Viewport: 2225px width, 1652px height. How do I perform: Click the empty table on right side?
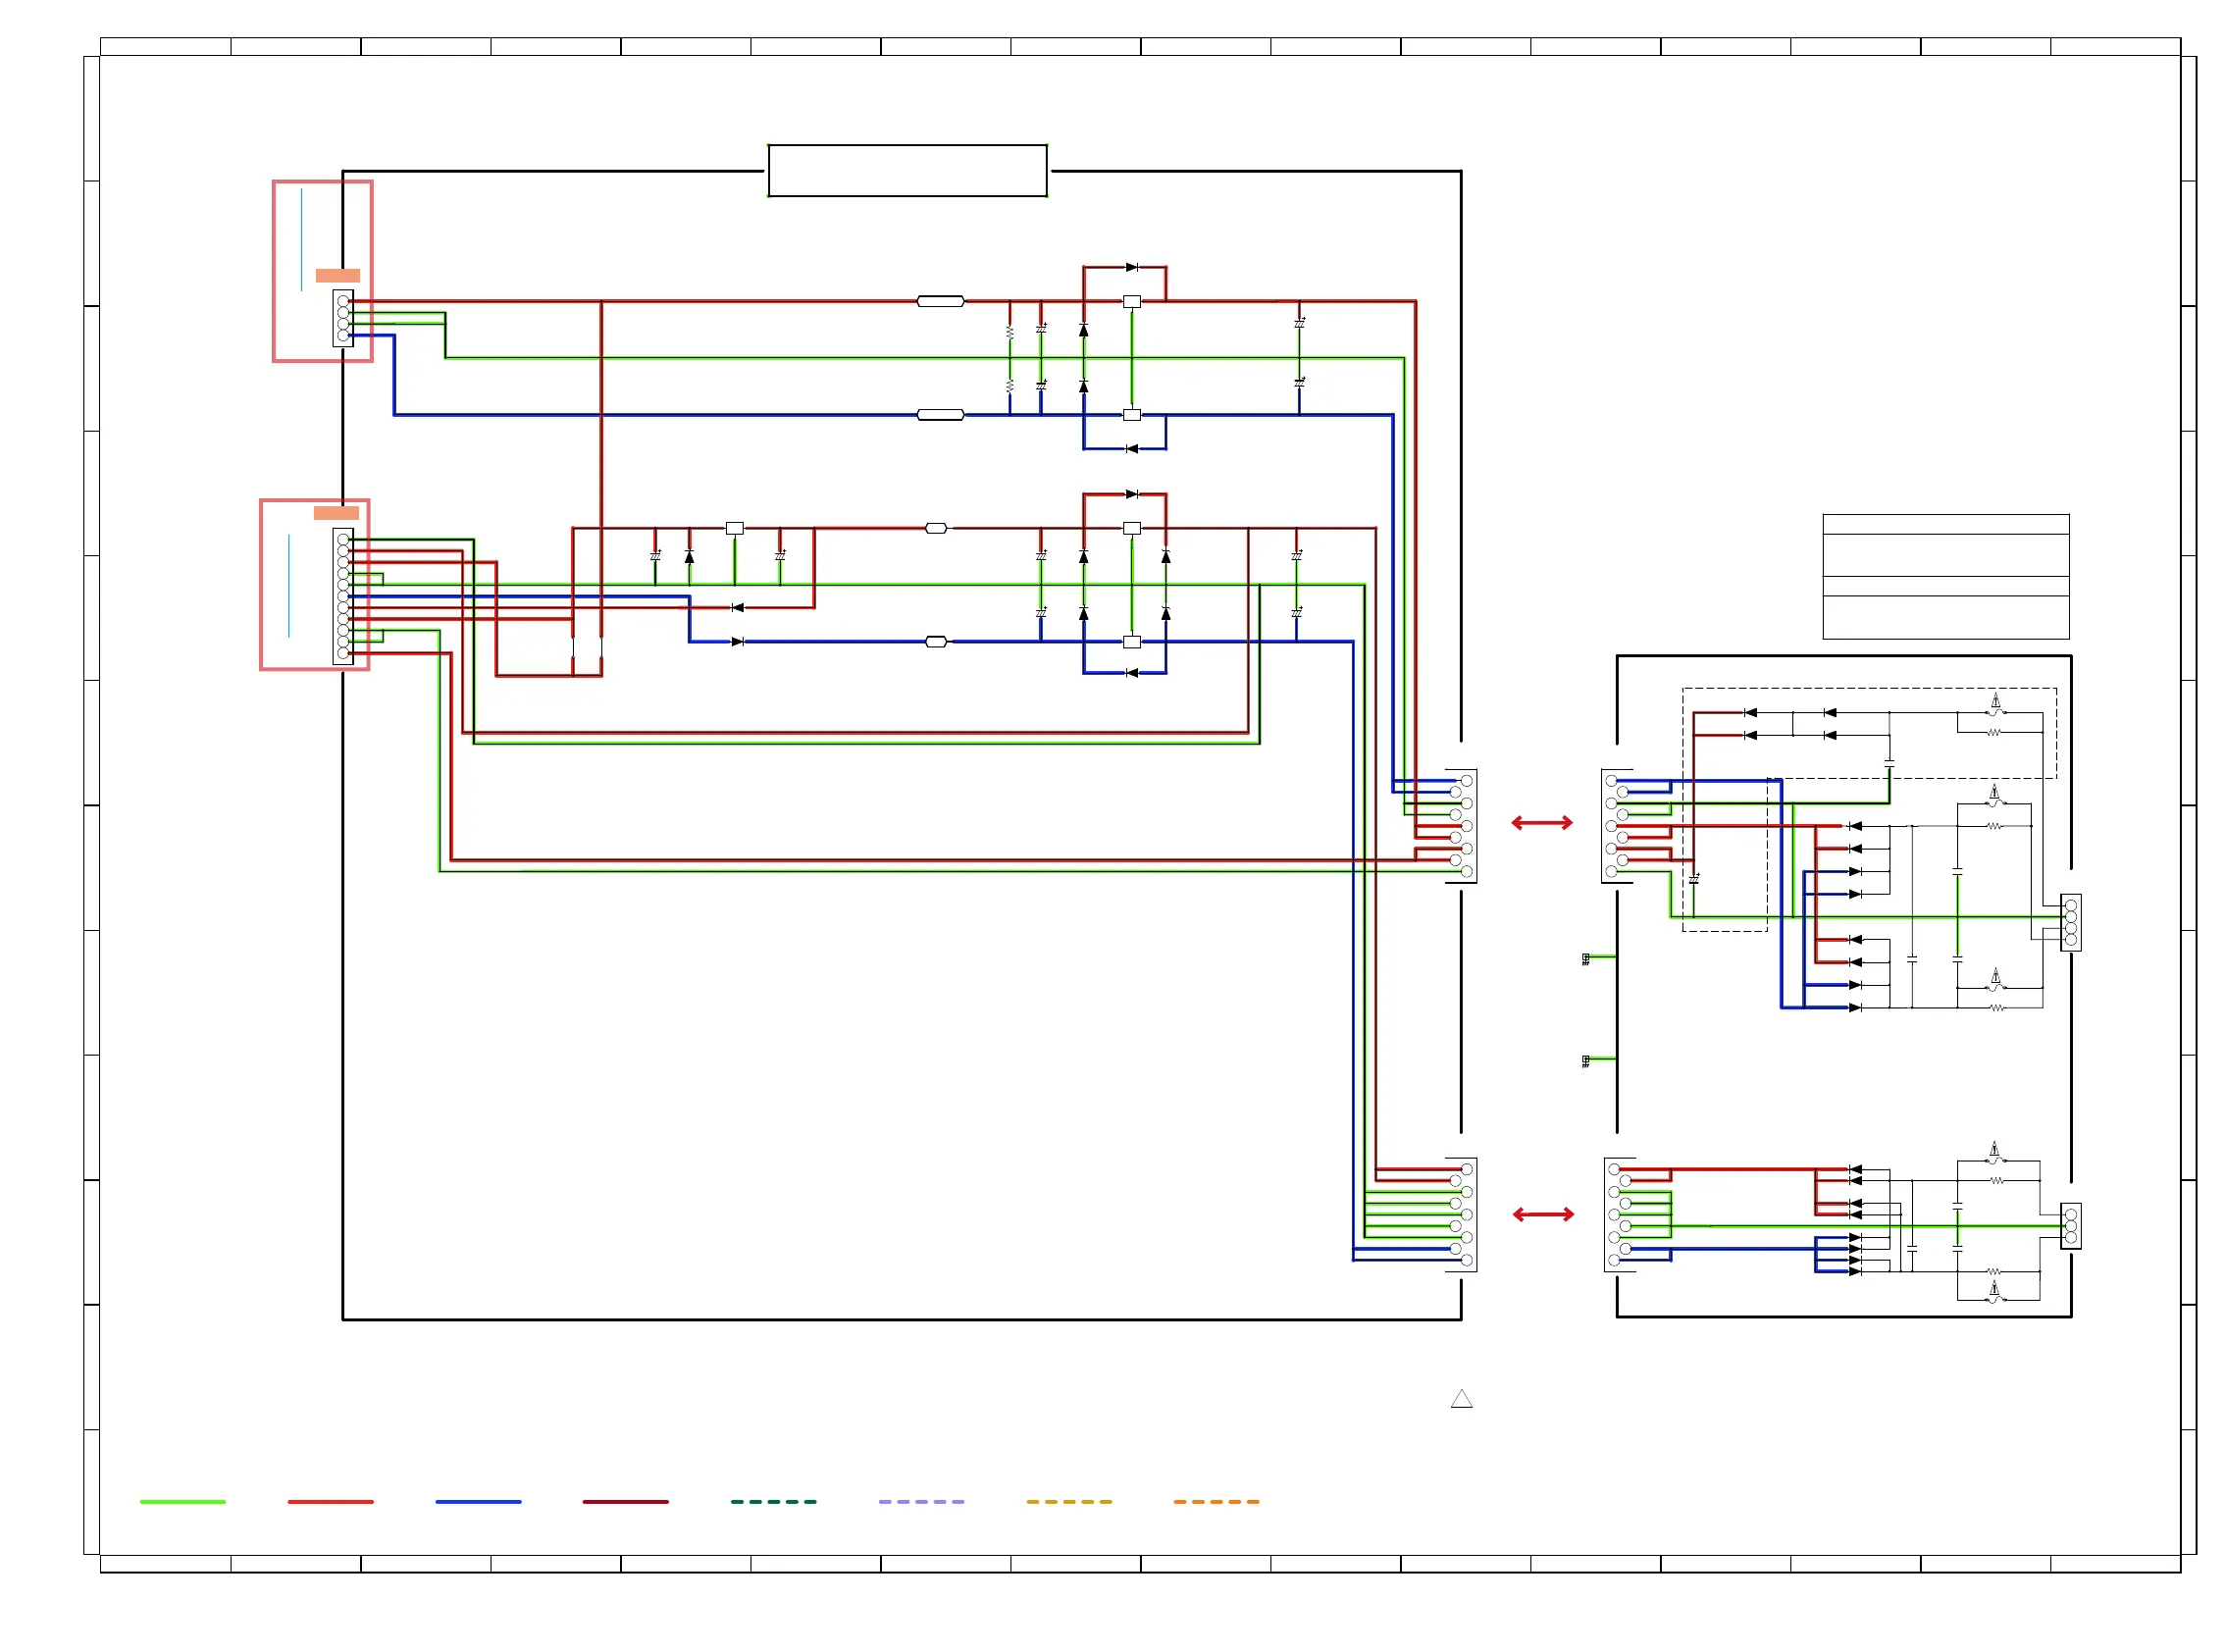click(x=1945, y=576)
